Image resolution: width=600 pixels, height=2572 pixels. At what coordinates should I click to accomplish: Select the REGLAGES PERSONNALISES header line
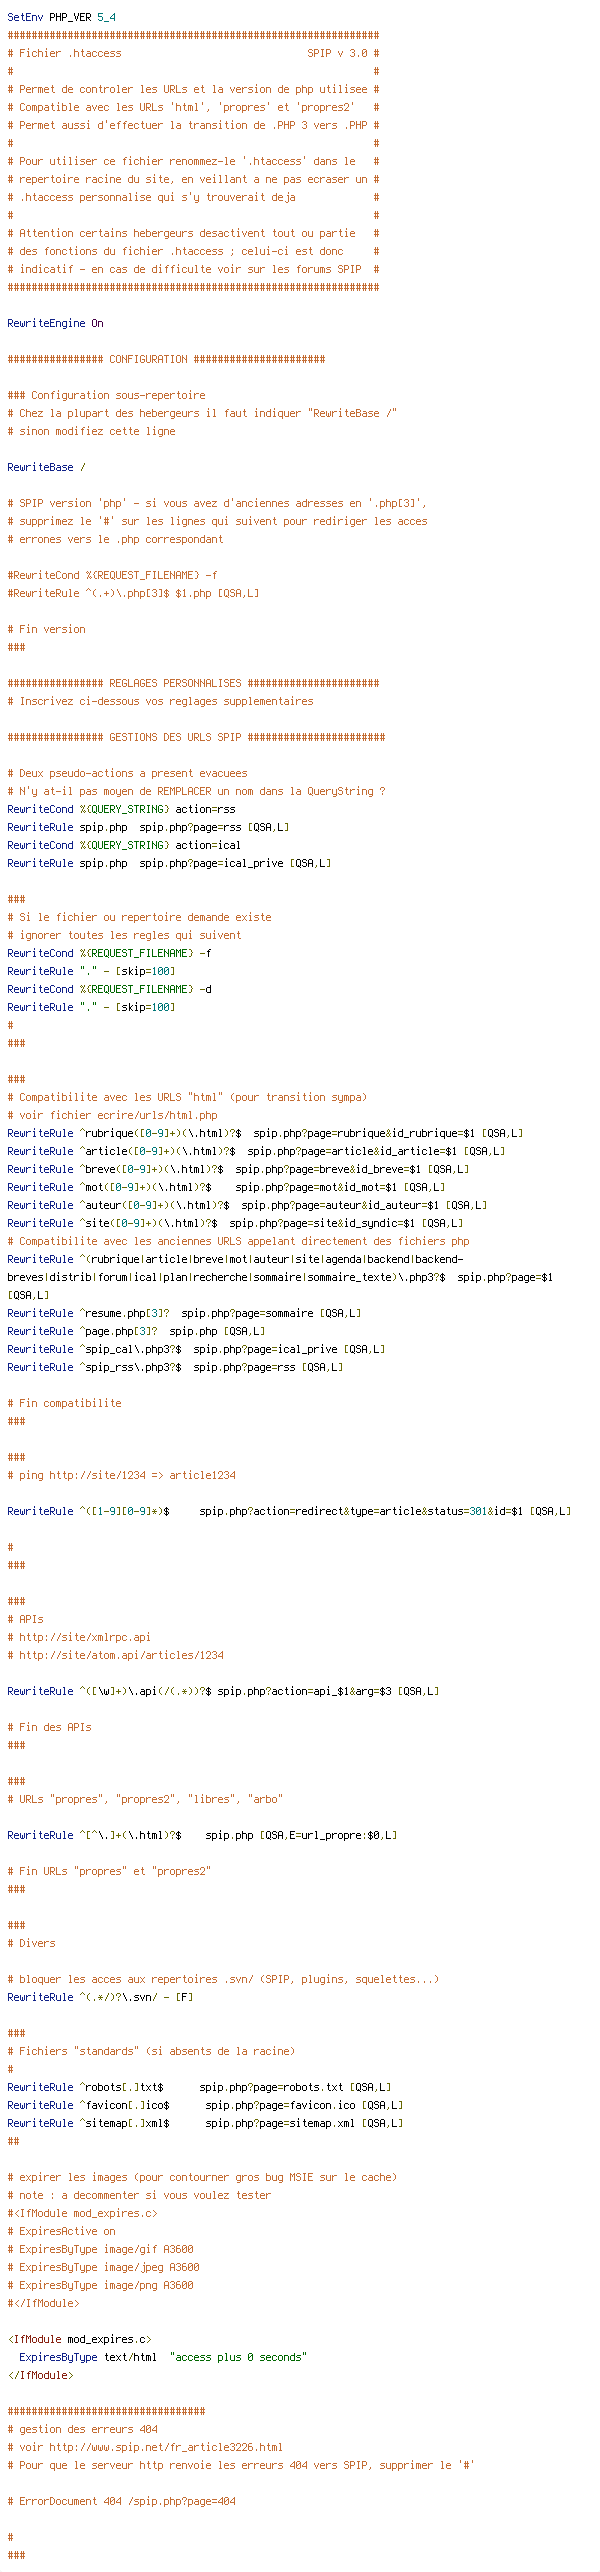pyautogui.click(x=193, y=683)
